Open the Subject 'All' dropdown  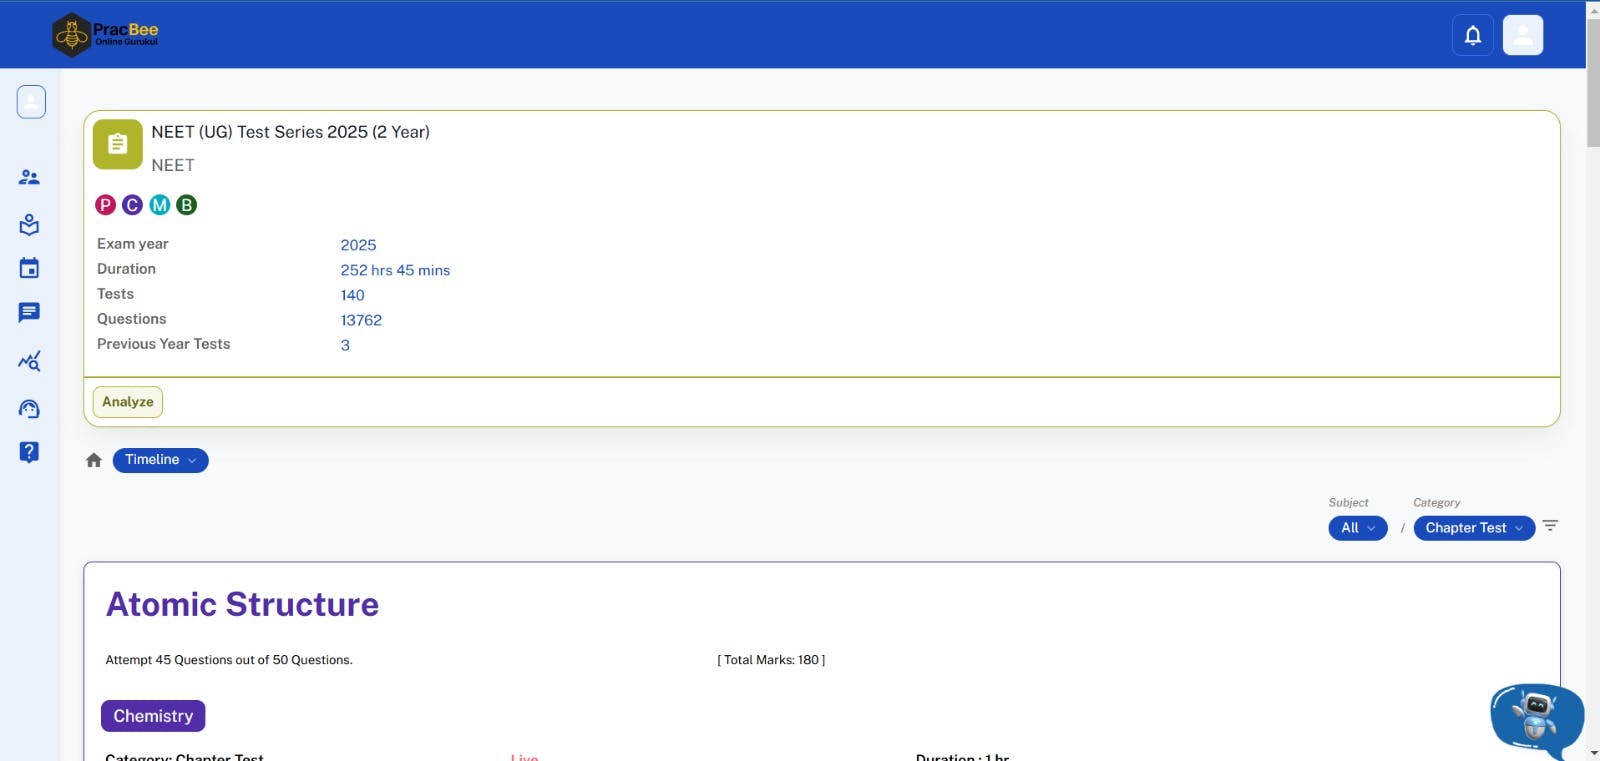(x=1358, y=528)
